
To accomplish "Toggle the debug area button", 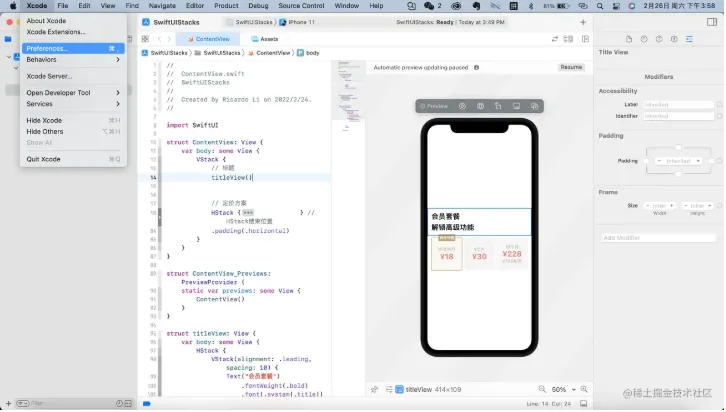I will [x=583, y=404].
